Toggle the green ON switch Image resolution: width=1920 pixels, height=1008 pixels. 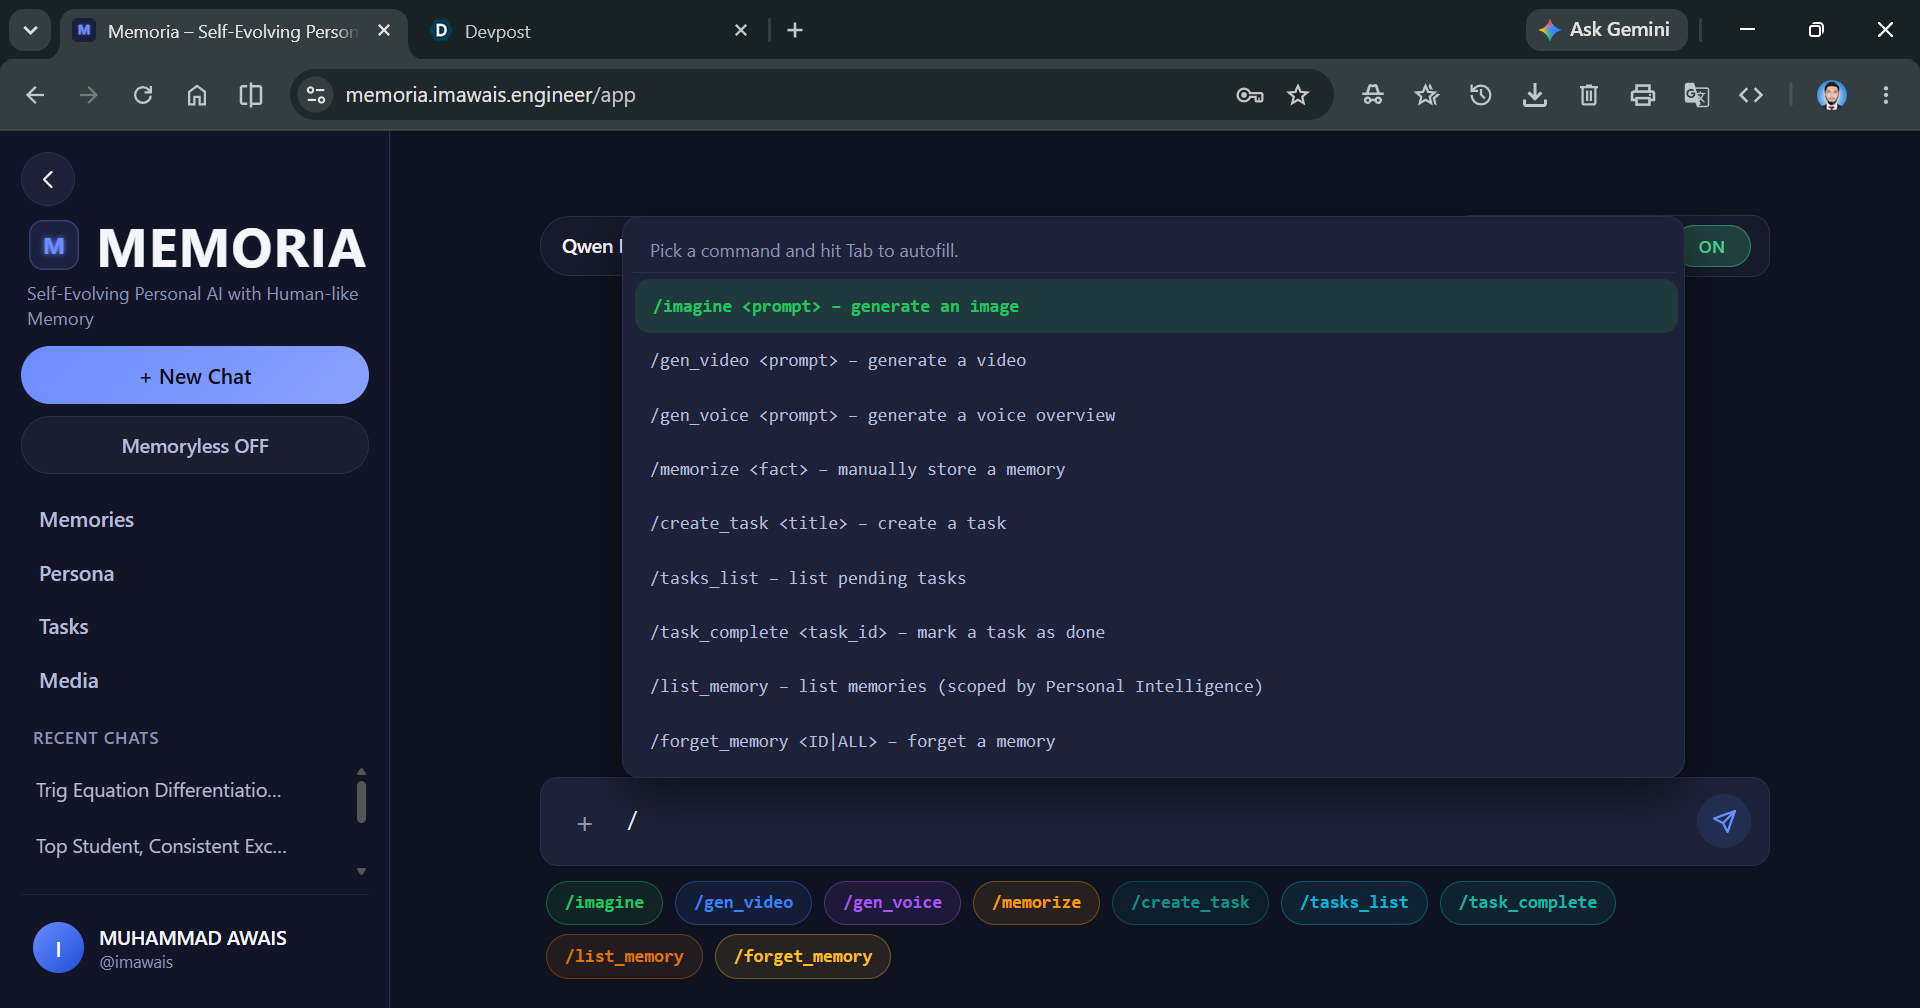(1712, 247)
